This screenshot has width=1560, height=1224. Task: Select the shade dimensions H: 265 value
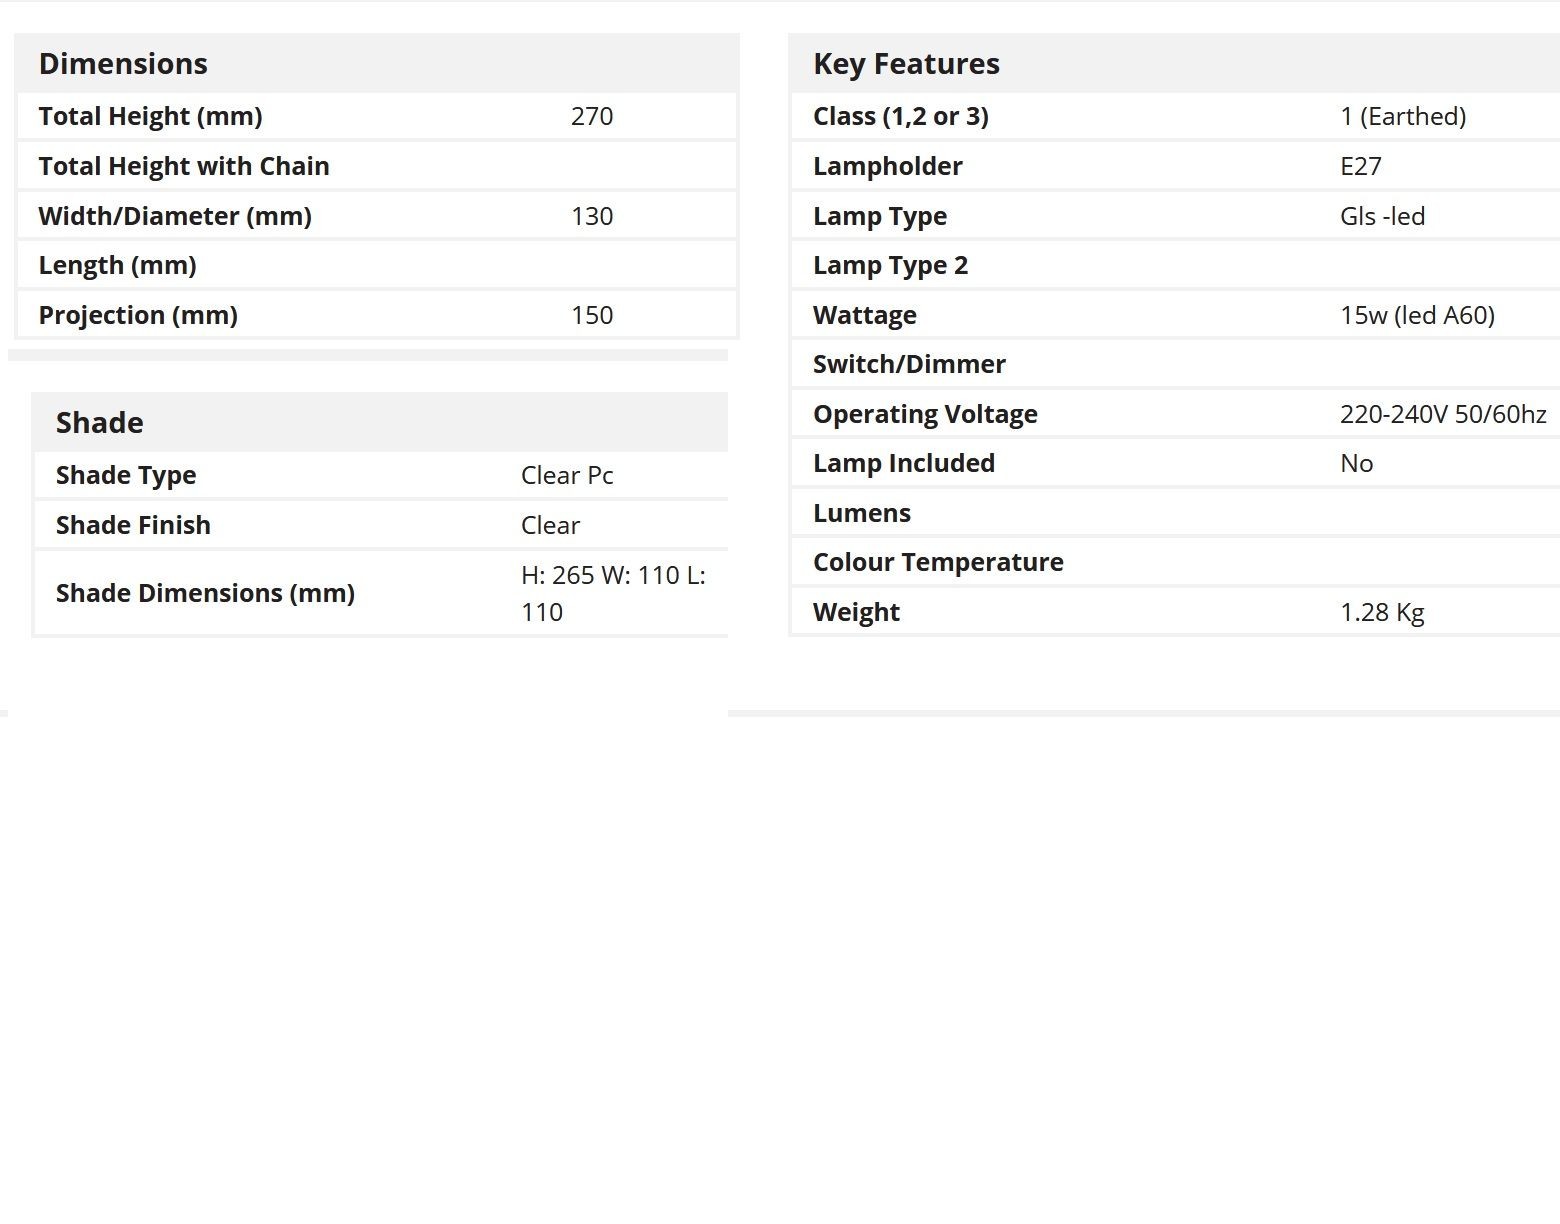(613, 593)
